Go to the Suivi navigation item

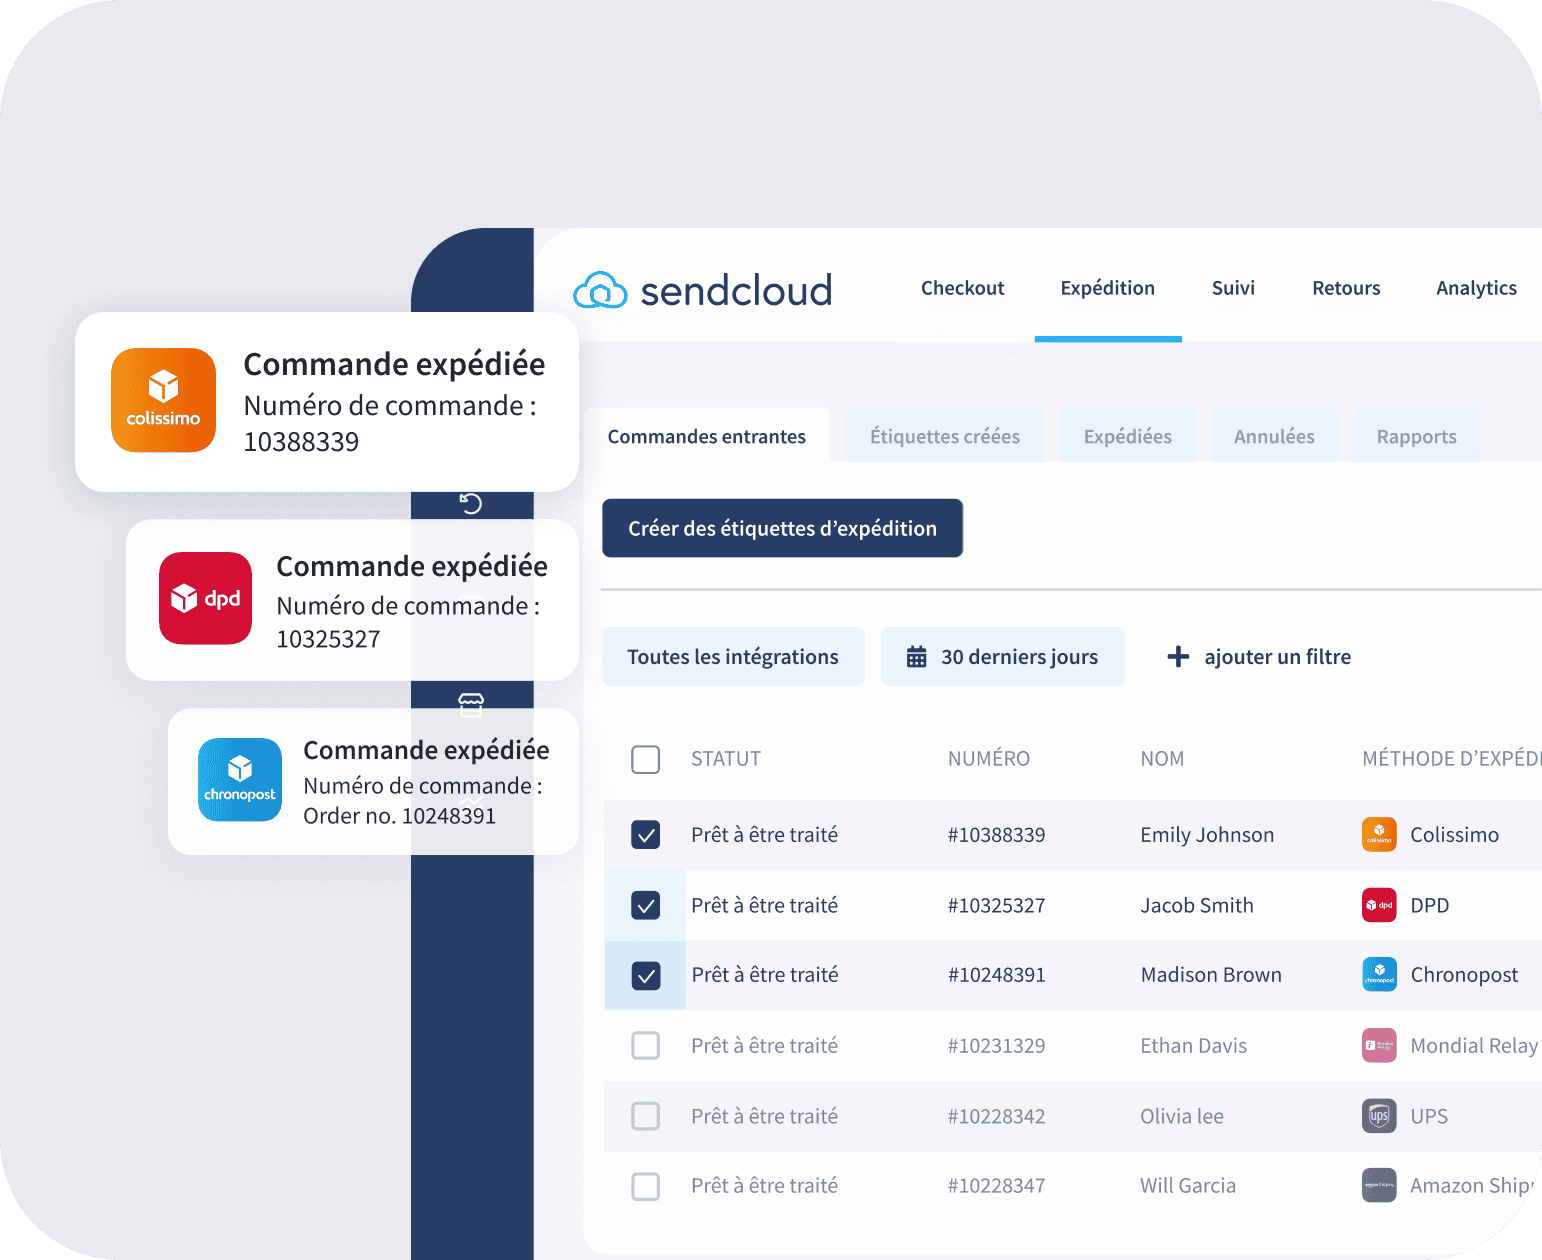pyautogui.click(x=1233, y=288)
